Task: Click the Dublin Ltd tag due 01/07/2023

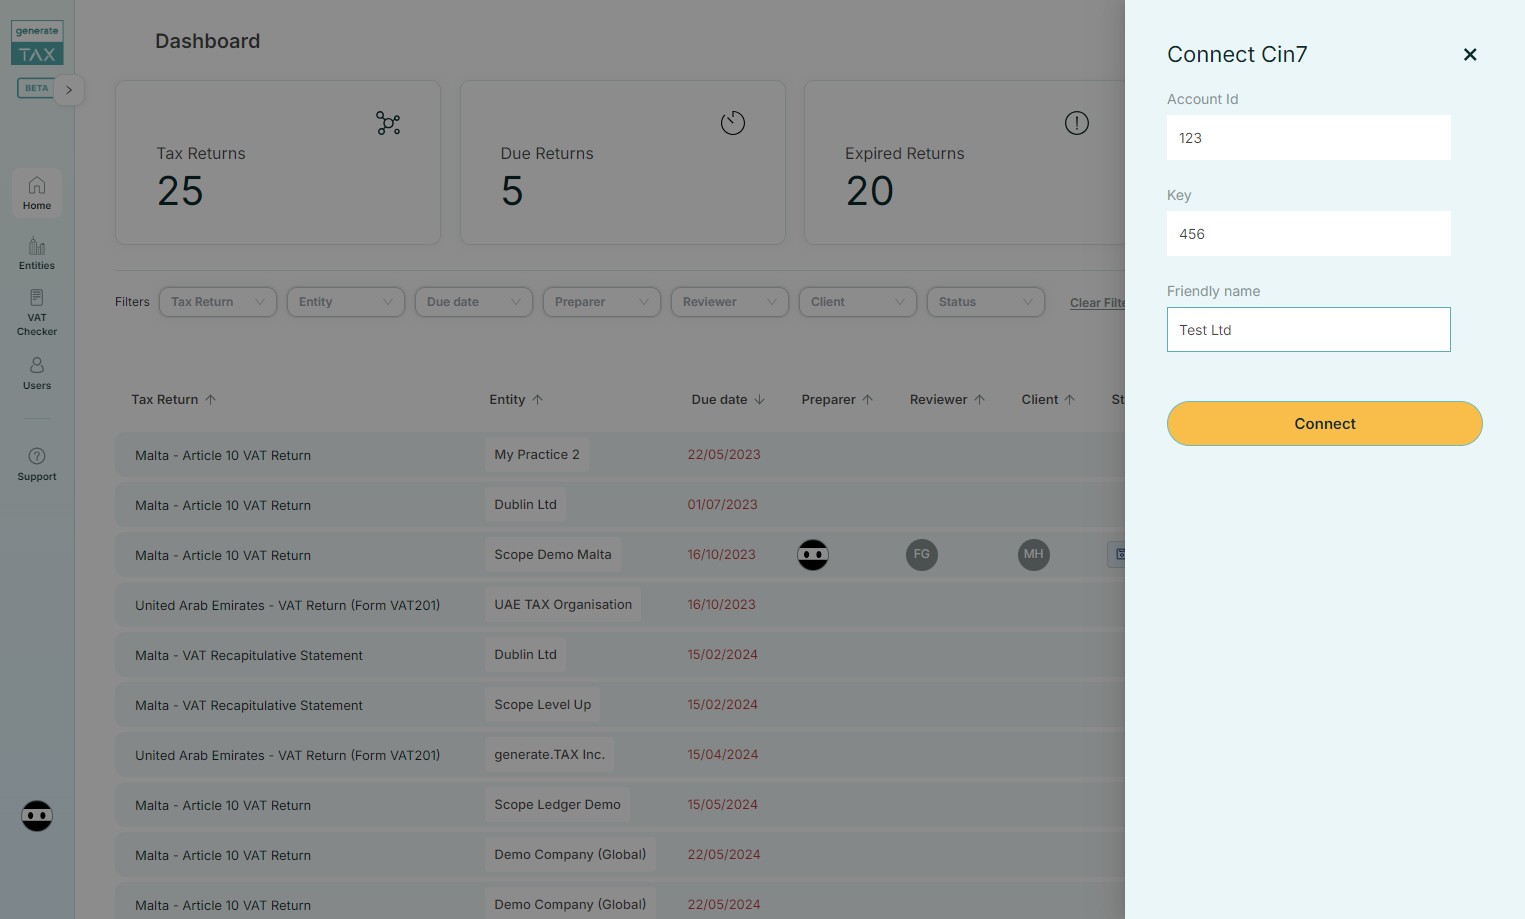Action: click(x=526, y=505)
